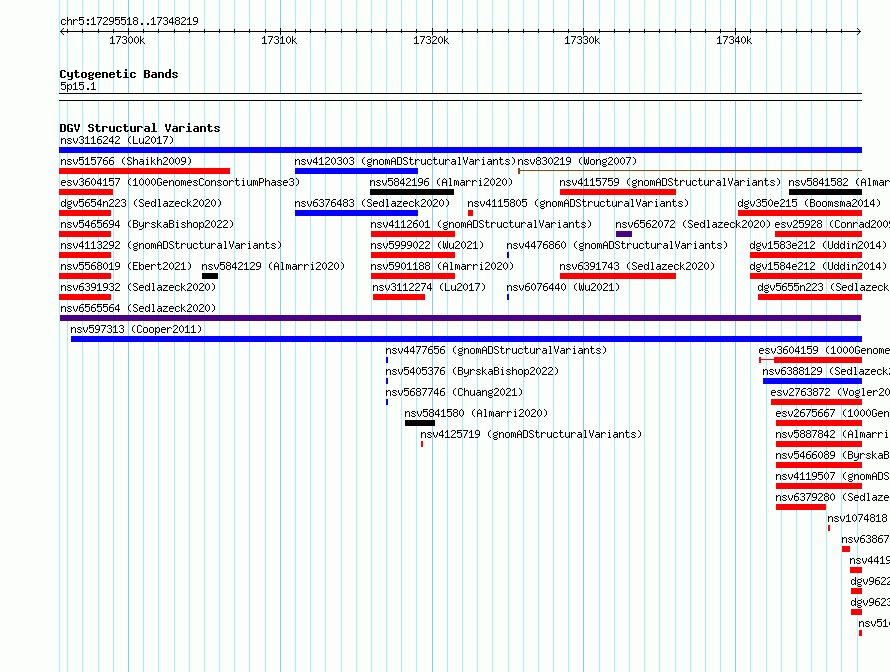Open nsv6391932 (Sedlazeck2020) label

click(138, 287)
